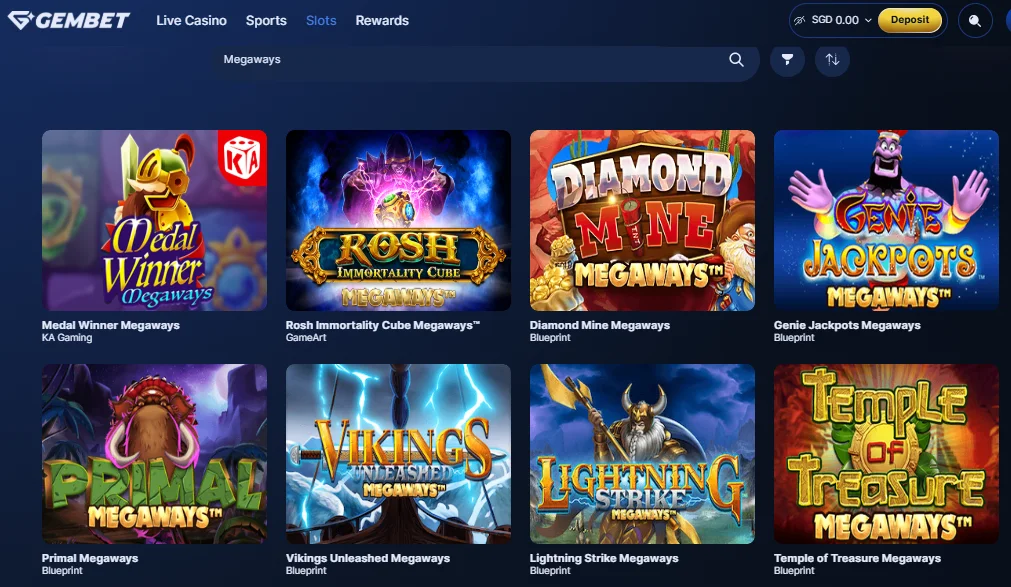Open the filter funnel icon

point(787,60)
